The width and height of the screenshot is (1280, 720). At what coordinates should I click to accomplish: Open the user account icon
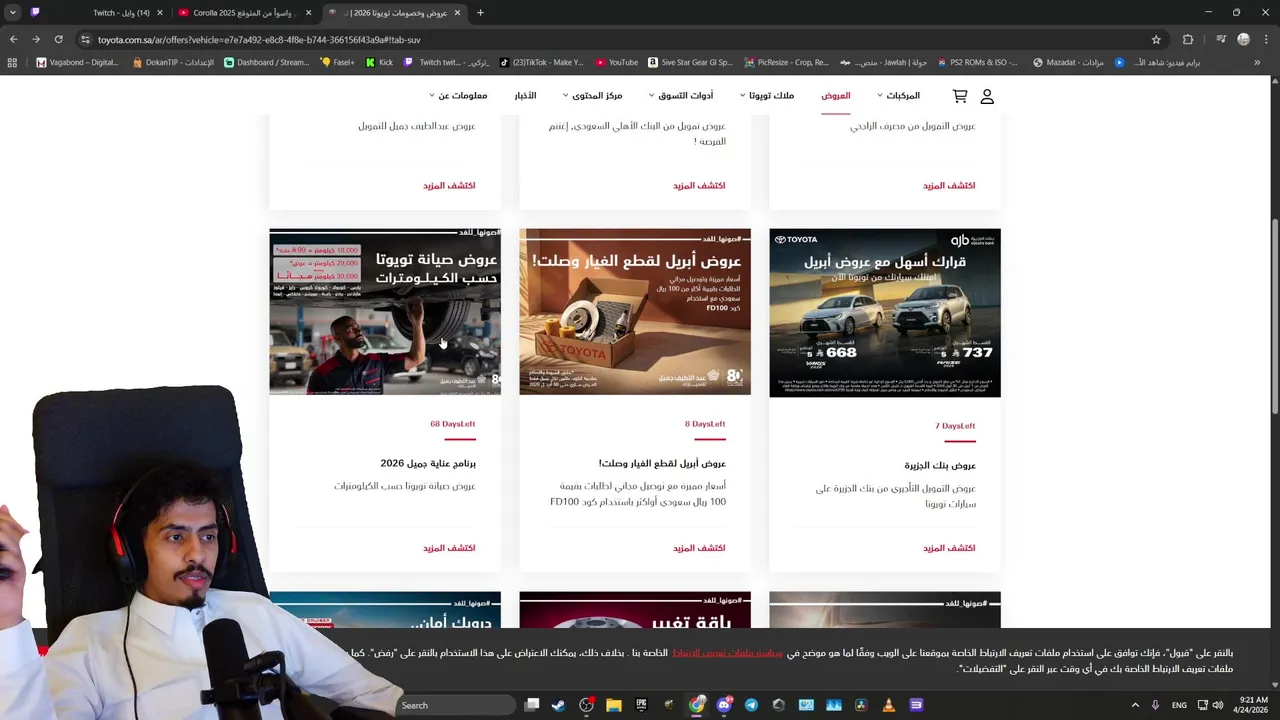pyautogui.click(x=987, y=96)
